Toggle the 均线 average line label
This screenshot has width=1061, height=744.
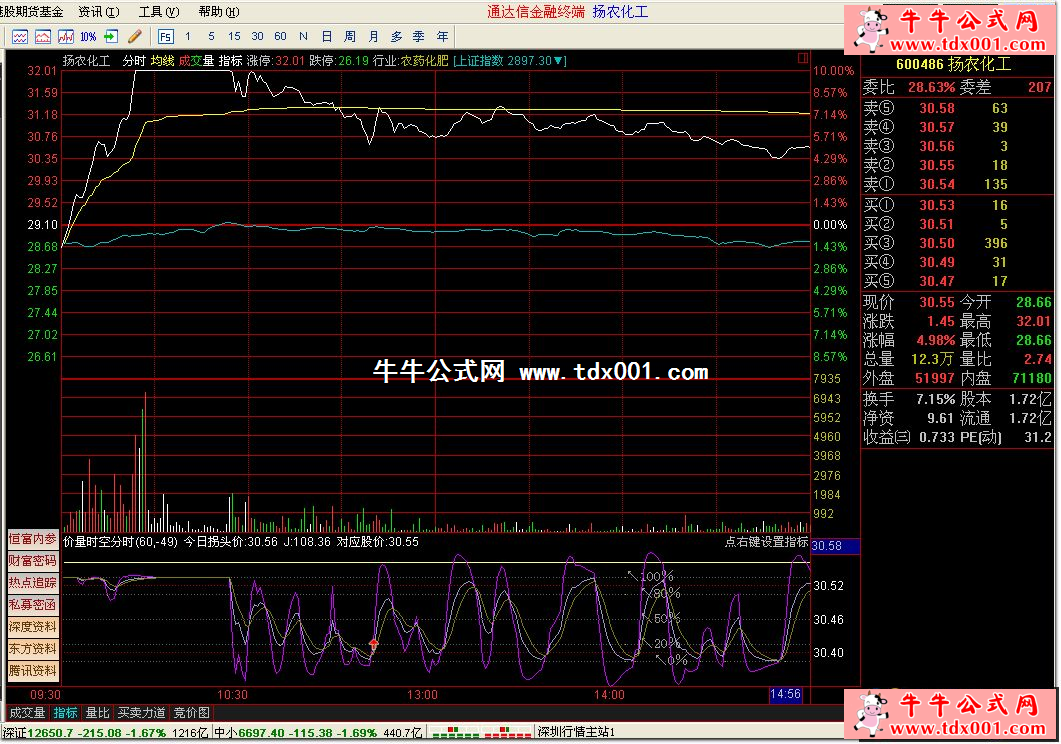coord(162,61)
